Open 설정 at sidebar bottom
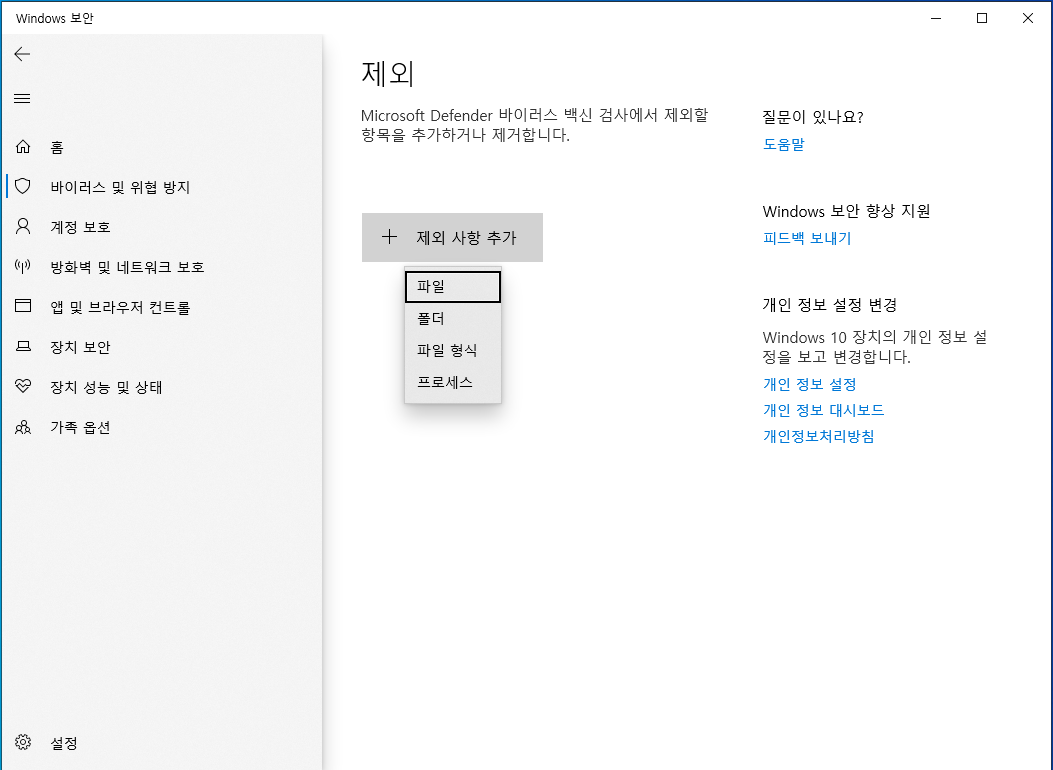 (x=64, y=744)
